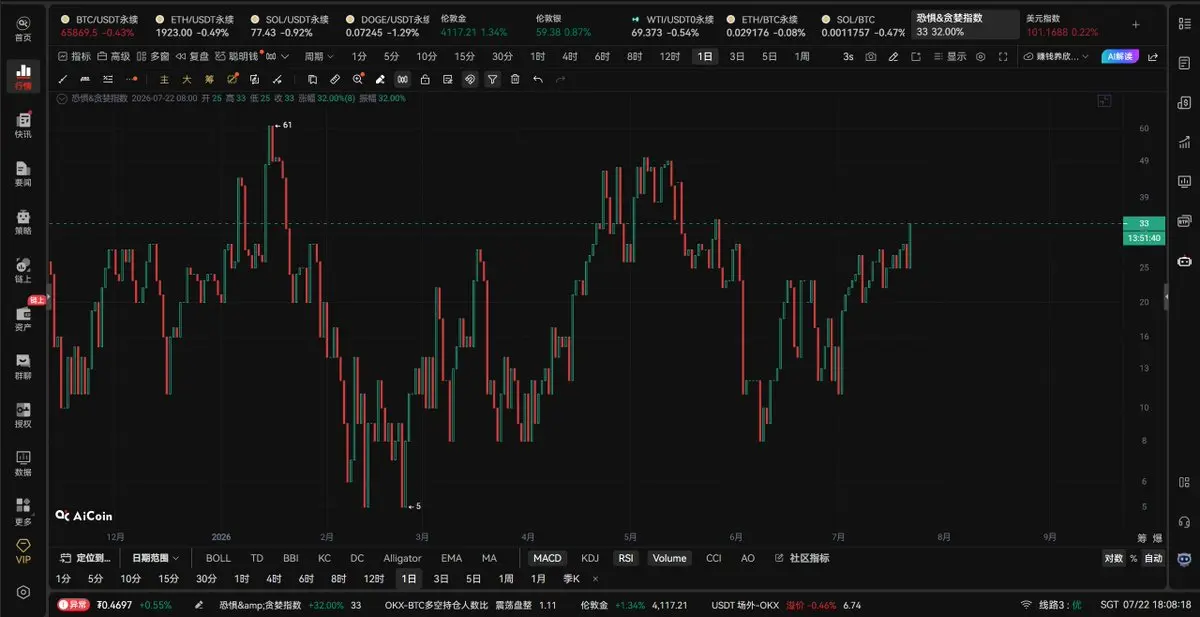Screen dimensions: 1200x617
Task: Click the lock drawings icon
Action: [425, 79]
